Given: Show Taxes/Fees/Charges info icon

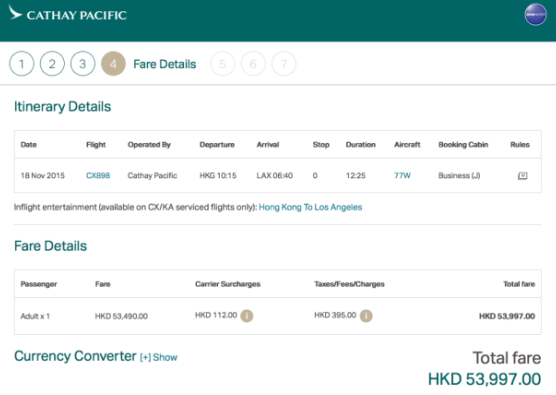Looking at the screenshot, I should pyautogui.click(x=366, y=316).
